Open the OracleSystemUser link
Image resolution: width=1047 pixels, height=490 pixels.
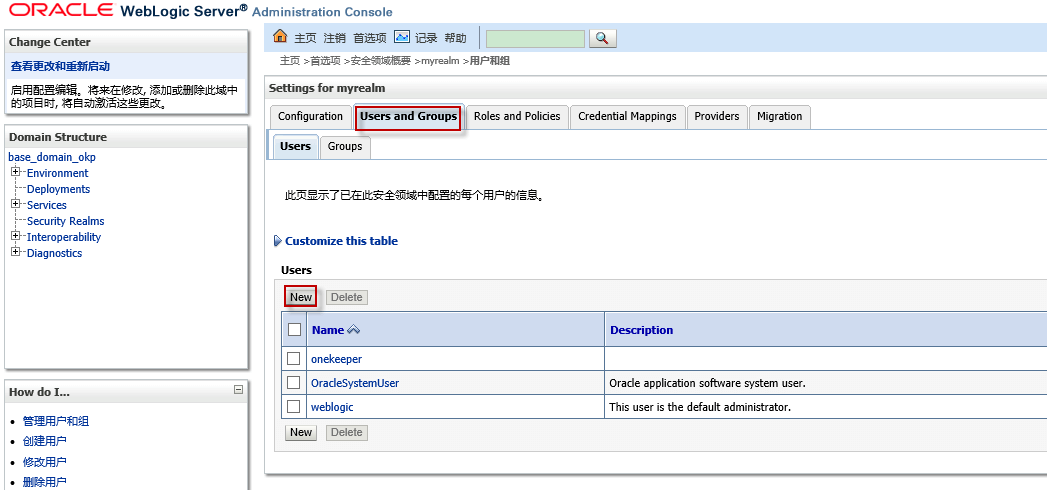point(355,383)
